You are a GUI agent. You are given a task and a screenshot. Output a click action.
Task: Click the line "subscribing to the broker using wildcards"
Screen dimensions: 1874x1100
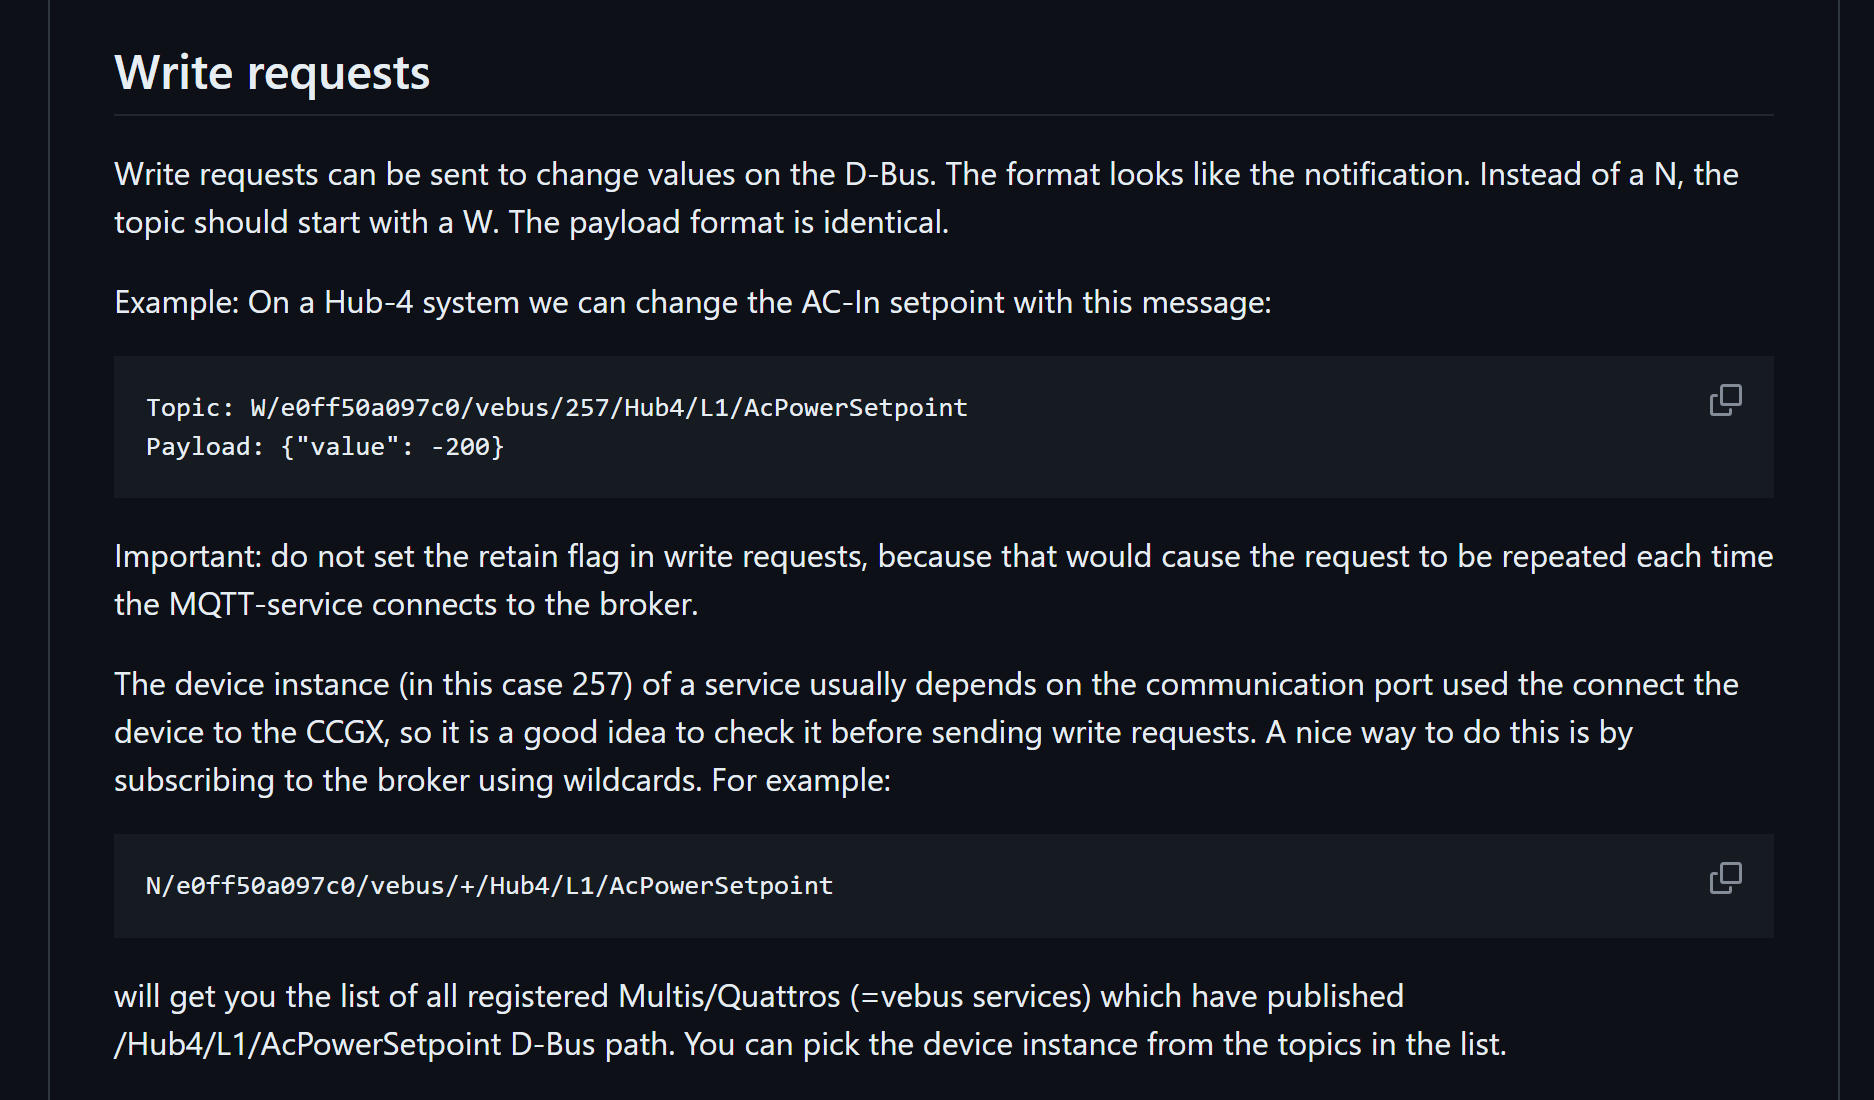[502, 780]
